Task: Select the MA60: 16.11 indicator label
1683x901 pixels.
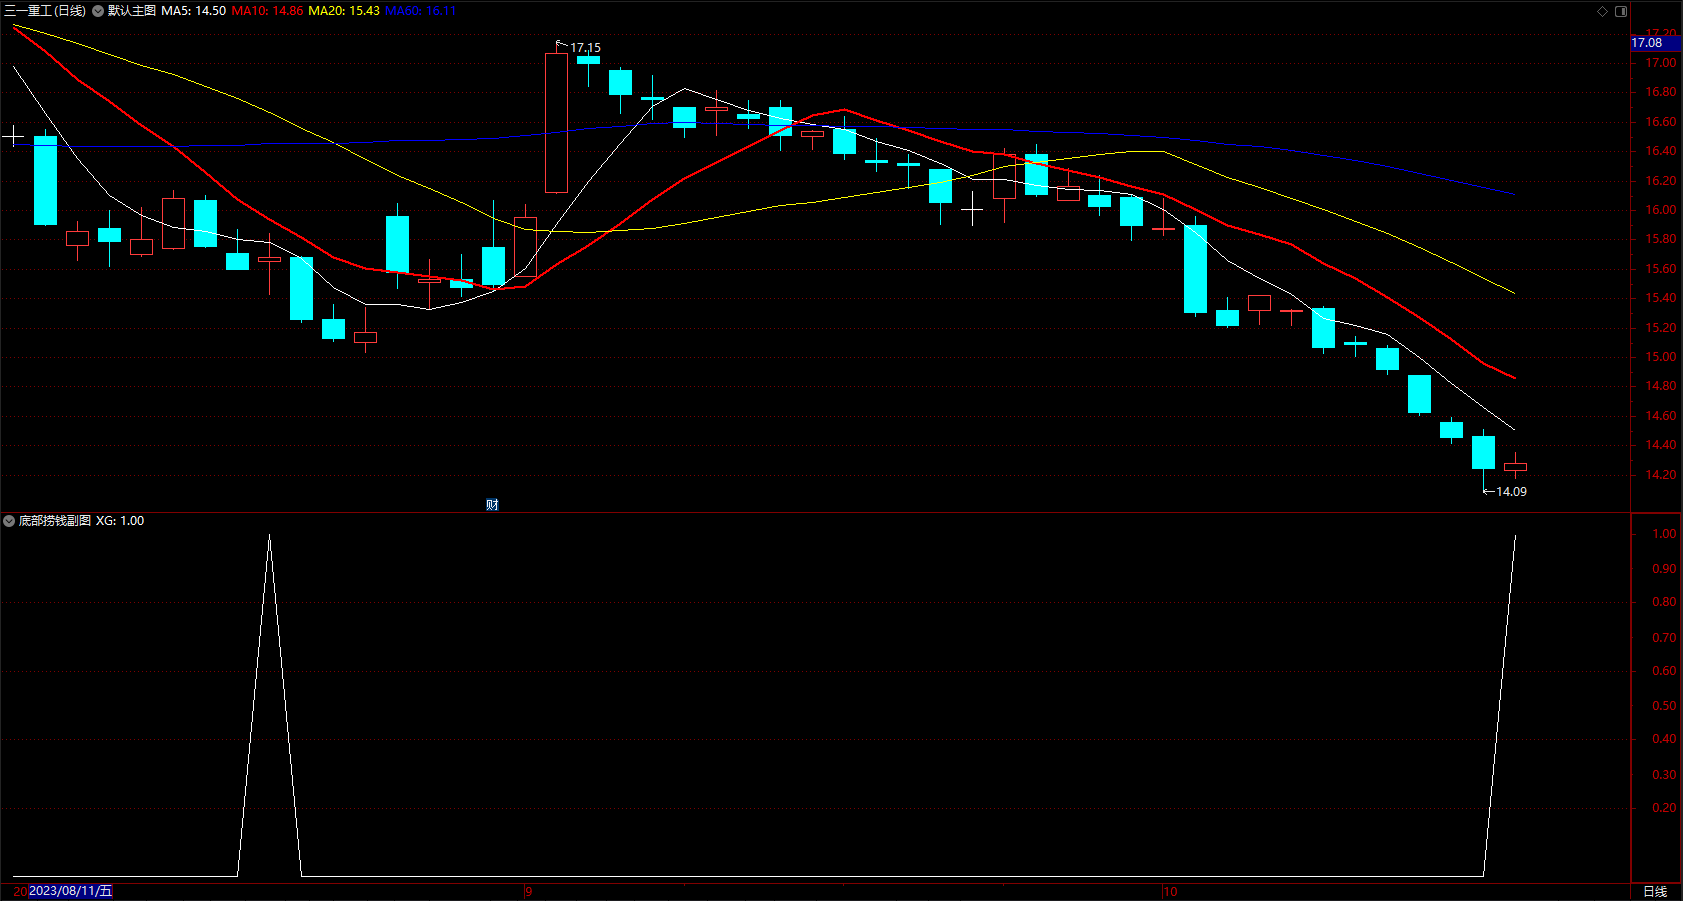Action: click(x=420, y=11)
